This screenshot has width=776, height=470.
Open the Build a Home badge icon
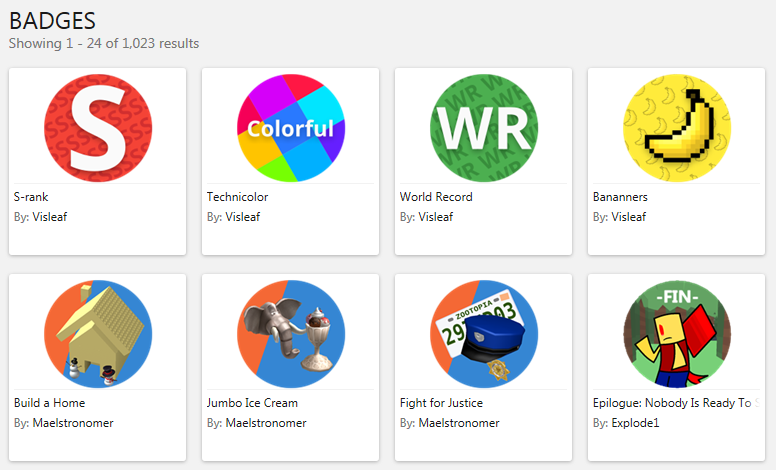(x=97, y=333)
